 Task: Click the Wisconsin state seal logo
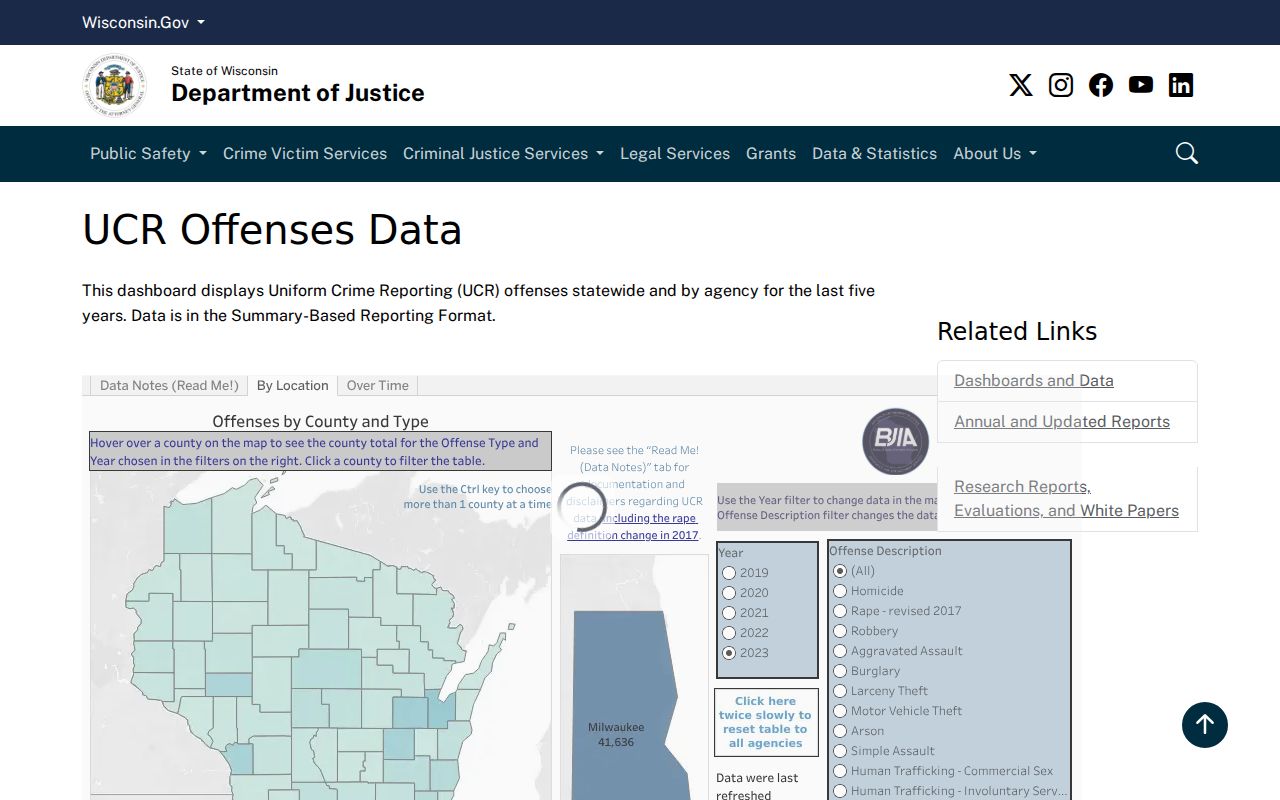[114, 86]
